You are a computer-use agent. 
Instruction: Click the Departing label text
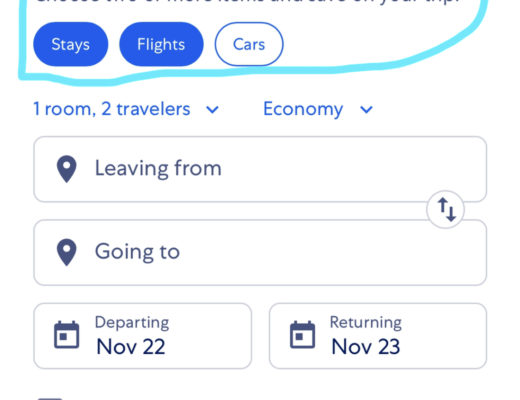(132, 323)
